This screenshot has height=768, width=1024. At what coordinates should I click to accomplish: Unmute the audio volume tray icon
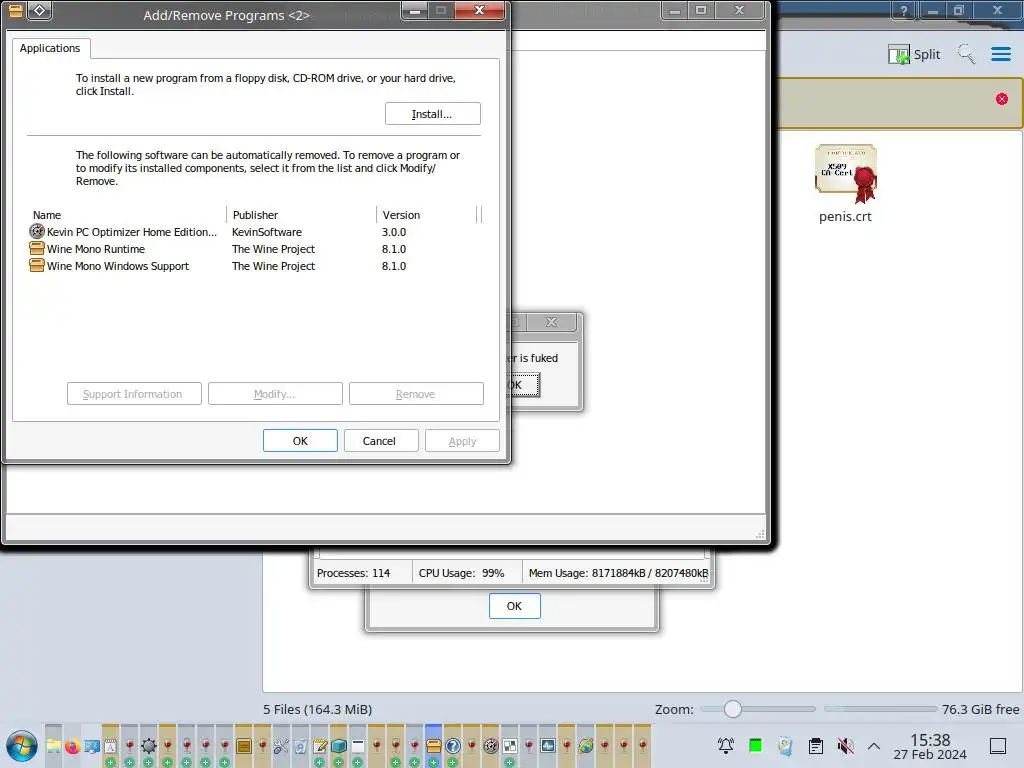point(846,745)
